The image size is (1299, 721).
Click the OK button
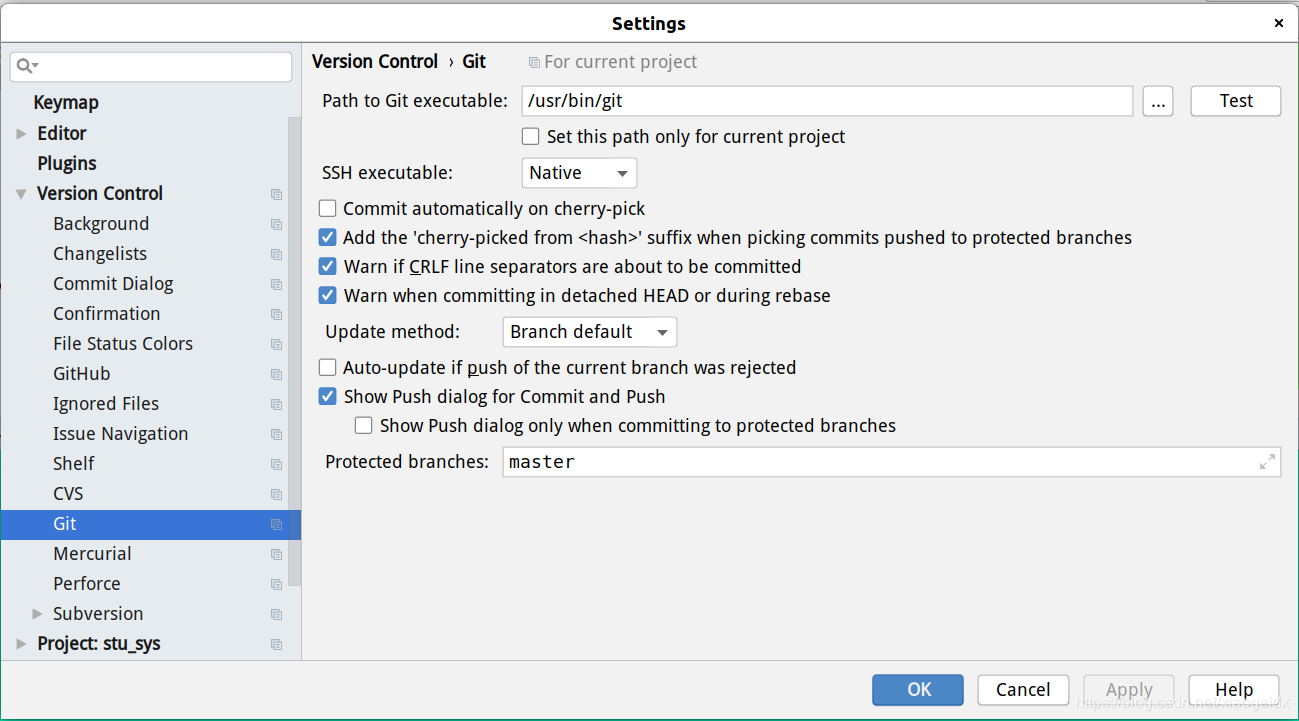tap(918, 690)
